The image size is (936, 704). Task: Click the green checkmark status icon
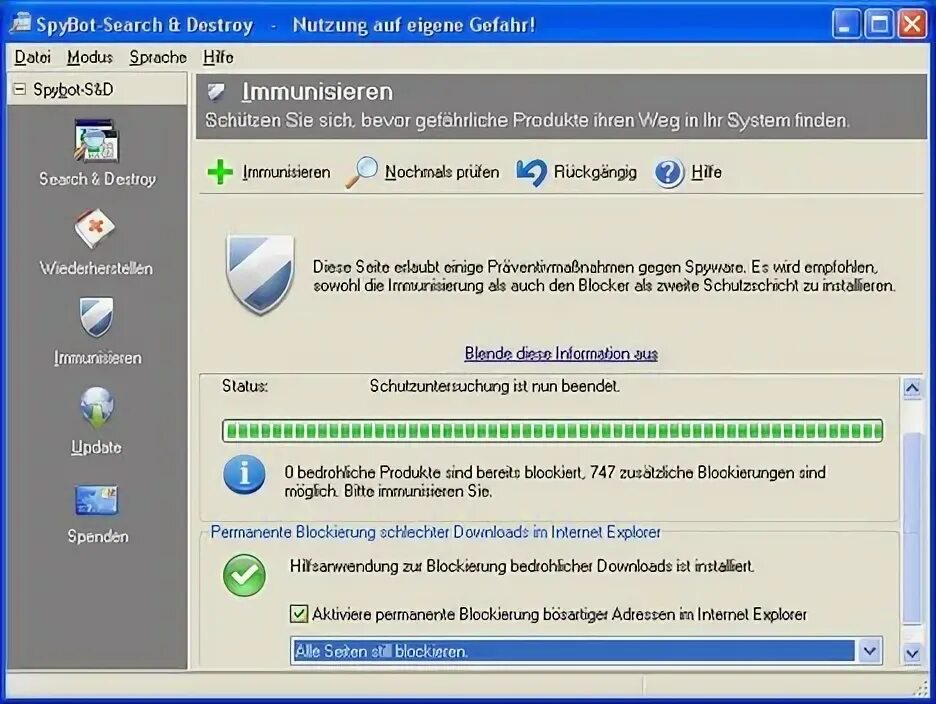[244, 575]
